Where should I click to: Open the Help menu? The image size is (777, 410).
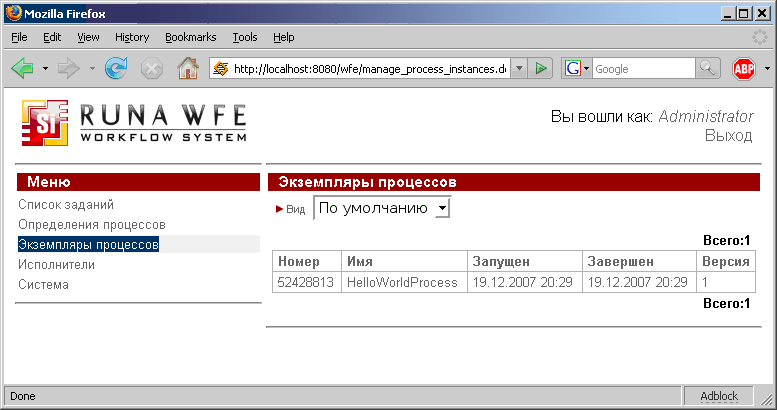283,37
